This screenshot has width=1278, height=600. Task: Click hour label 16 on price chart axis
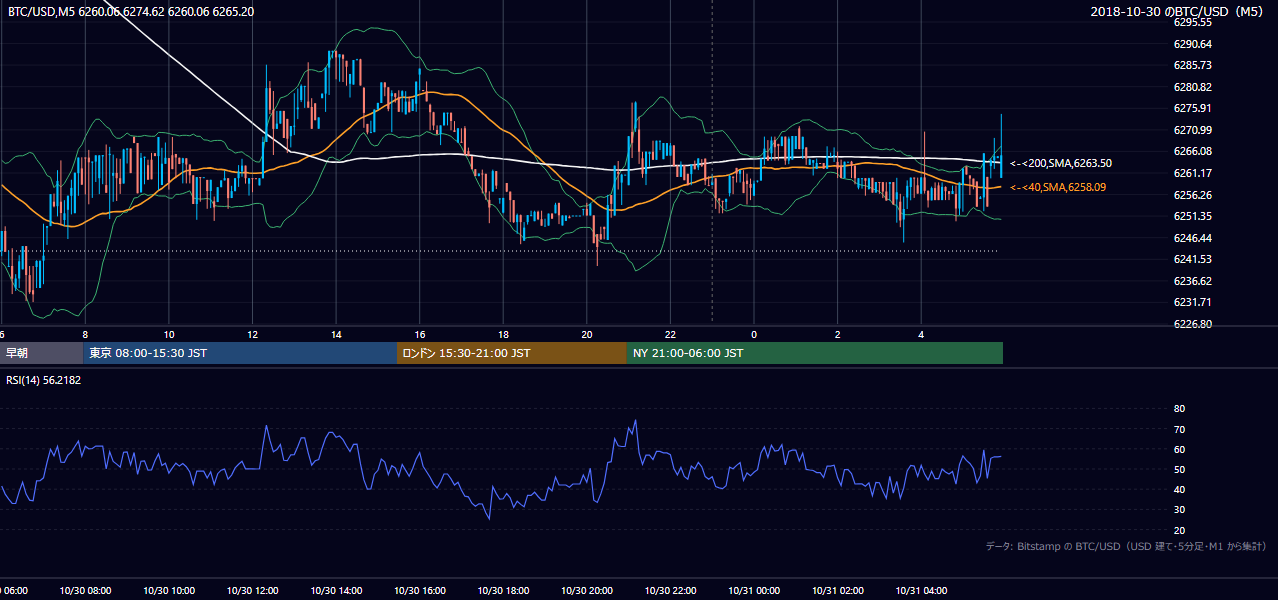pos(420,334)
